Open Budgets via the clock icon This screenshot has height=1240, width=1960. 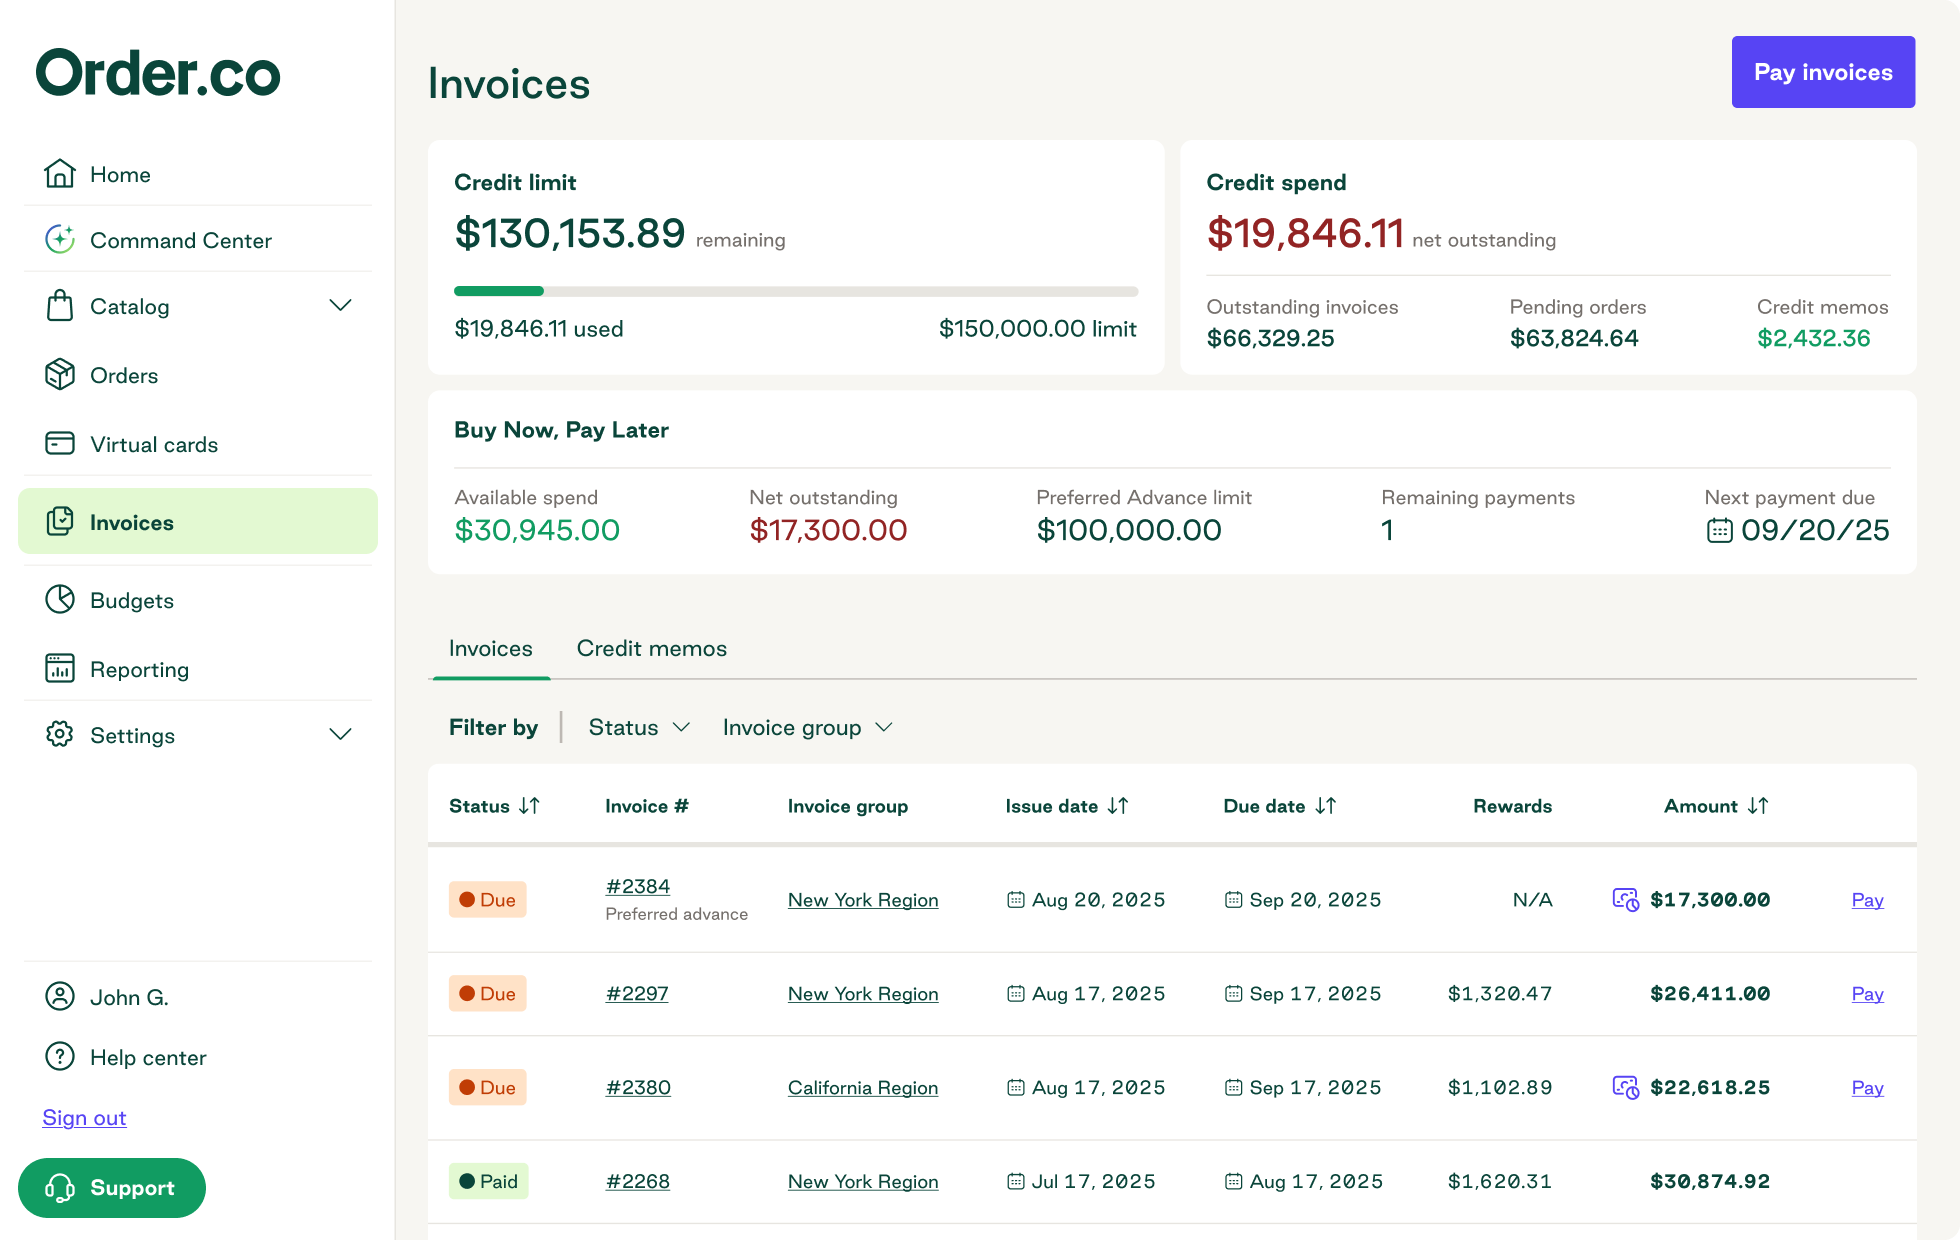pyautogui.click(x=59, y=599)
